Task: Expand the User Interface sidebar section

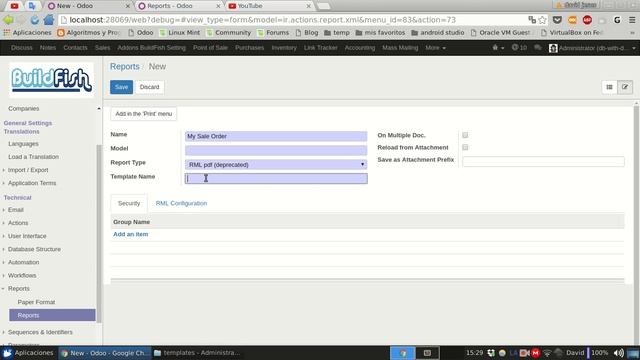Action: 27,236
